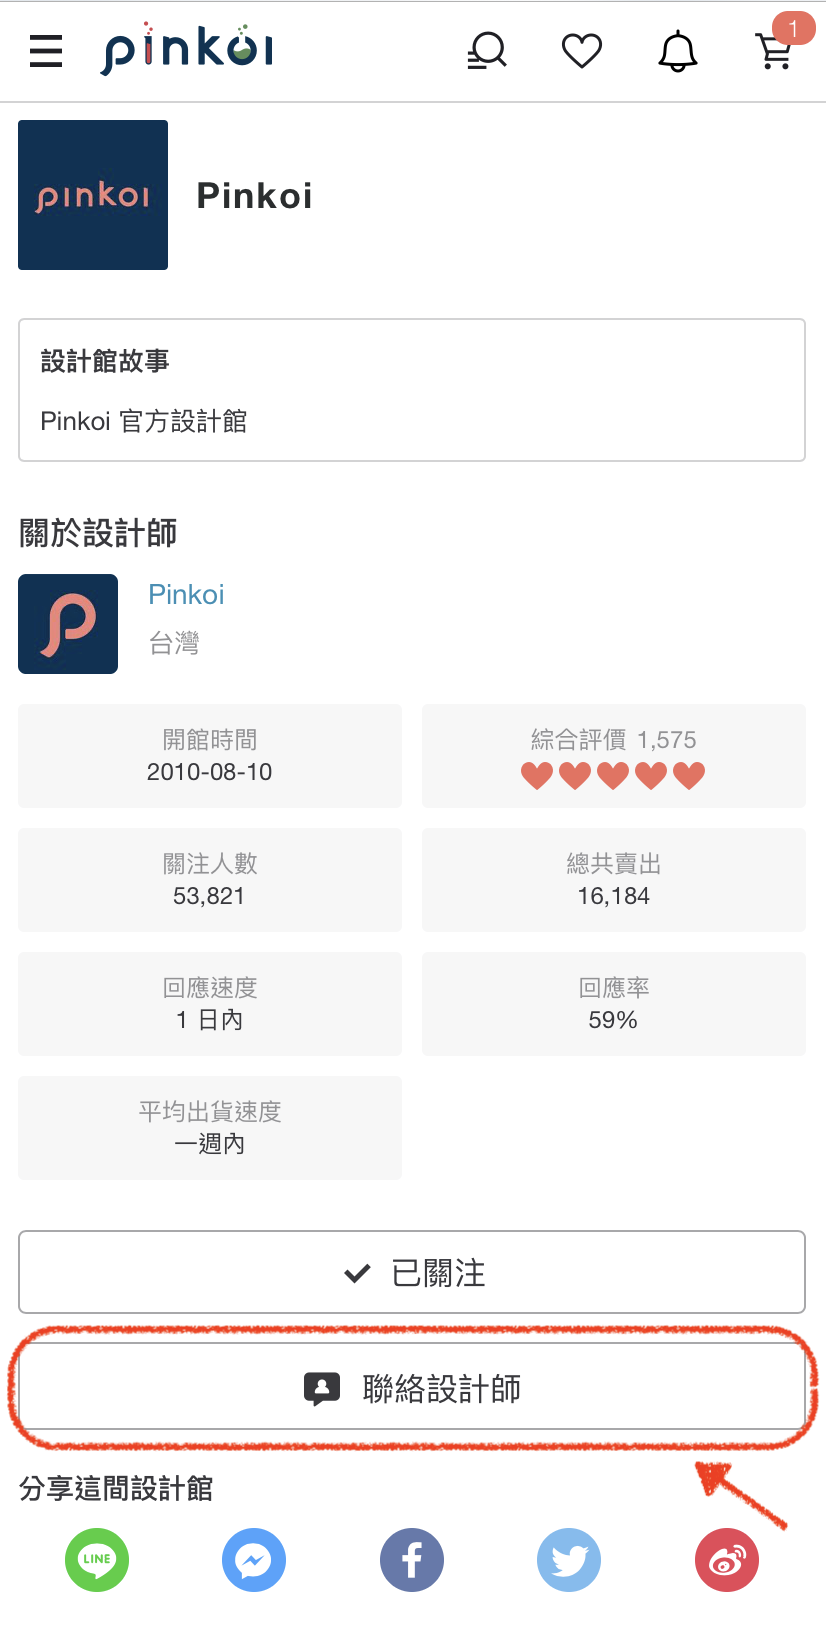Share this shop on Twitter
The width and height of the screenshot is (826, 1629).
click(569, 1559)
